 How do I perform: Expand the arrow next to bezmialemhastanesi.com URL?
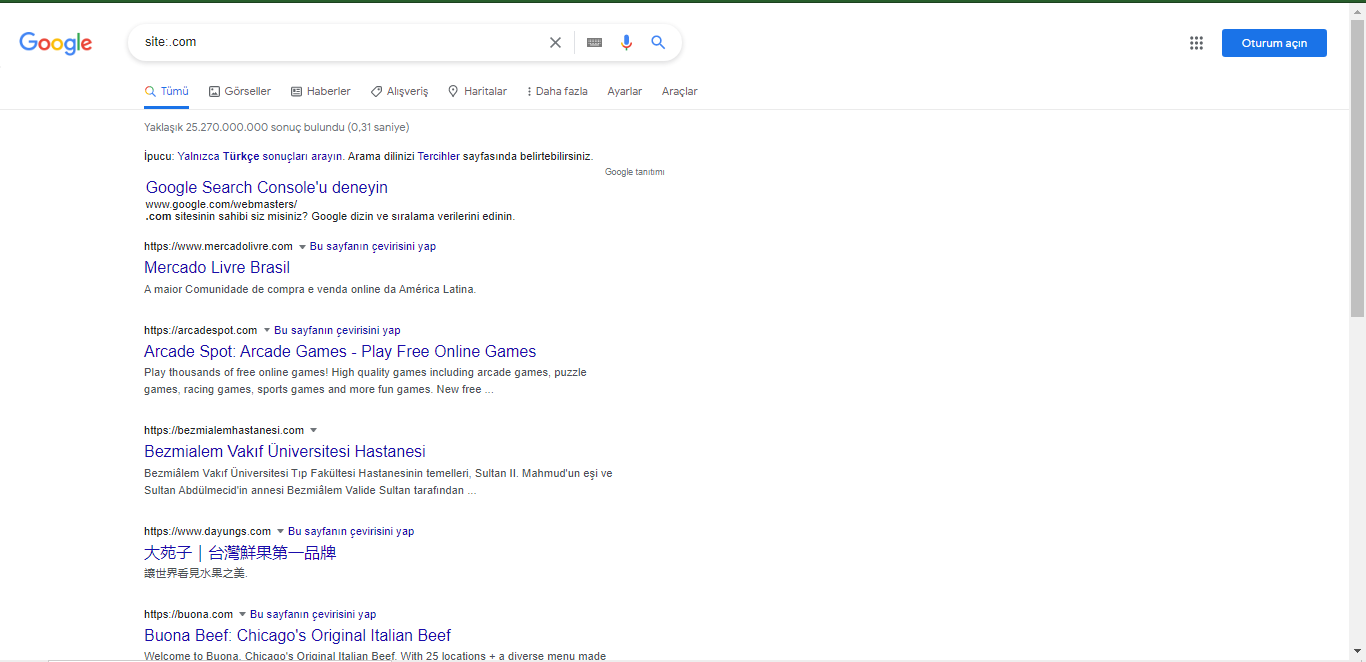click(313, 431)
